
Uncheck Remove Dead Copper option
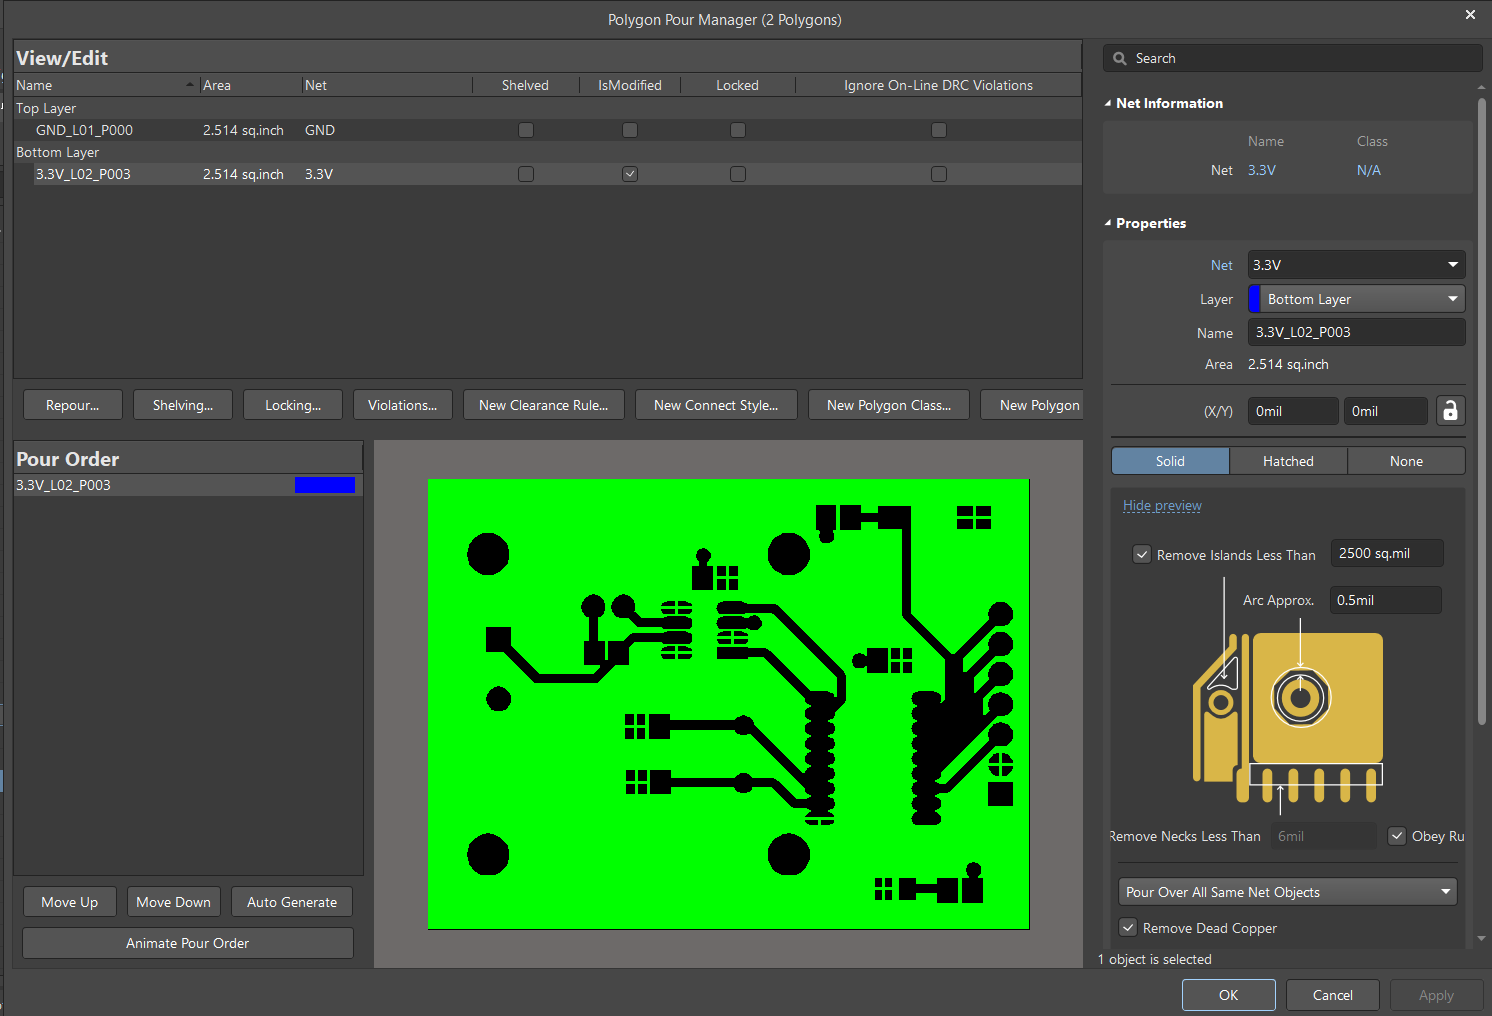click(1128, 928)
